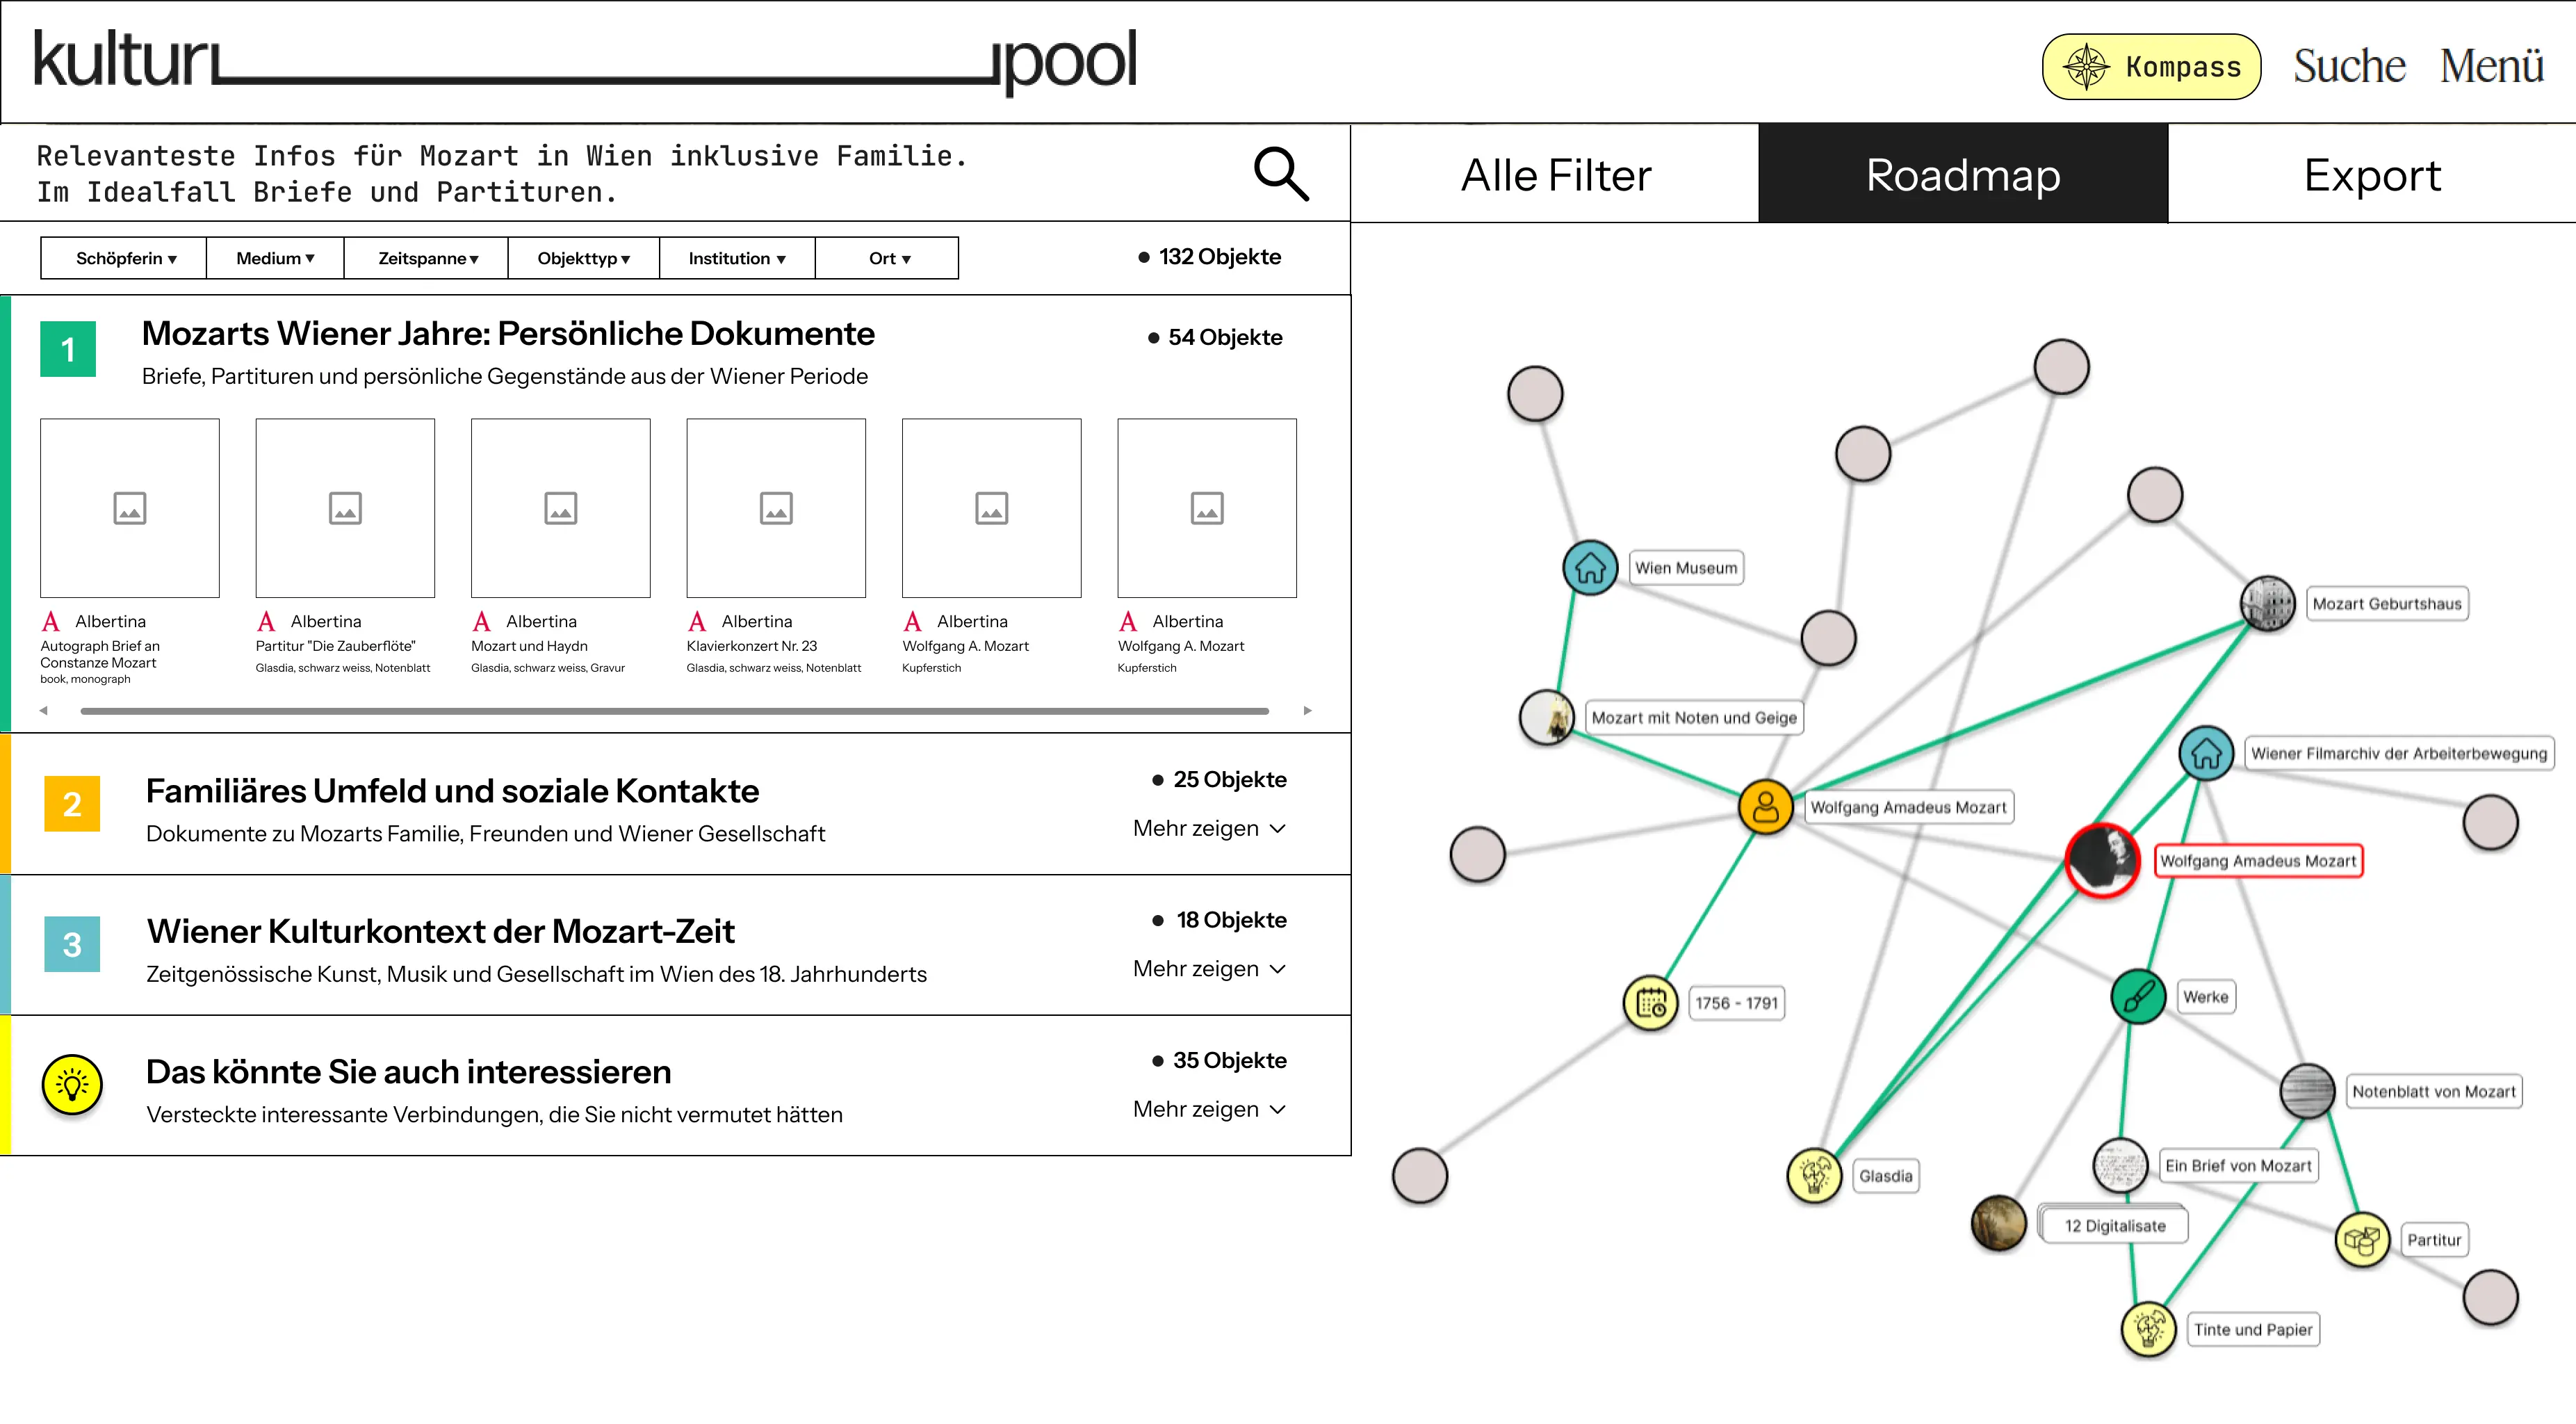The image size is (2576, 1424).
Task: Click the Wiener Filmarchiv house node
Action: [2205, 754]
